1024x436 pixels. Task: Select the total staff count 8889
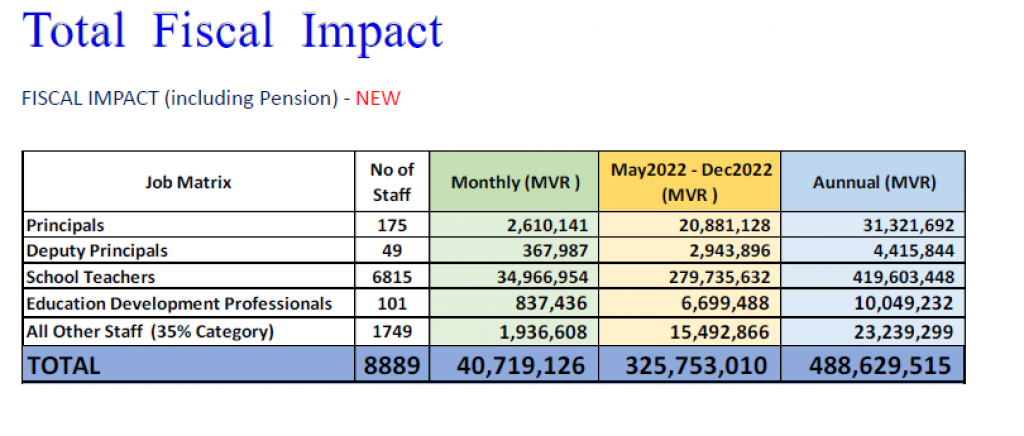392,365
